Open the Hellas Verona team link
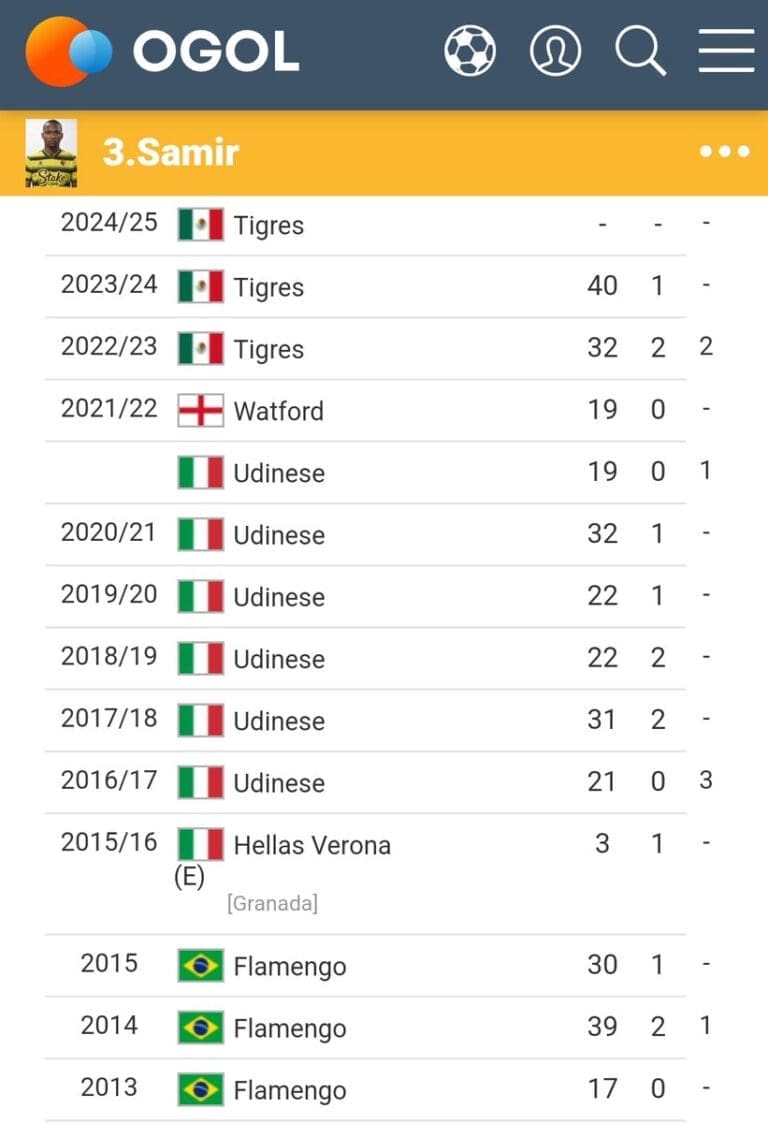The height and width of the screenshot is (1123, 768). click(312, 845)
